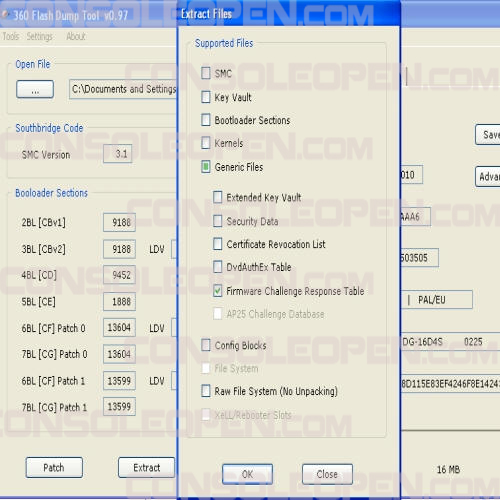500x500 pixels.
Task: Check the Extended Key Vault option
Action: 218,197
